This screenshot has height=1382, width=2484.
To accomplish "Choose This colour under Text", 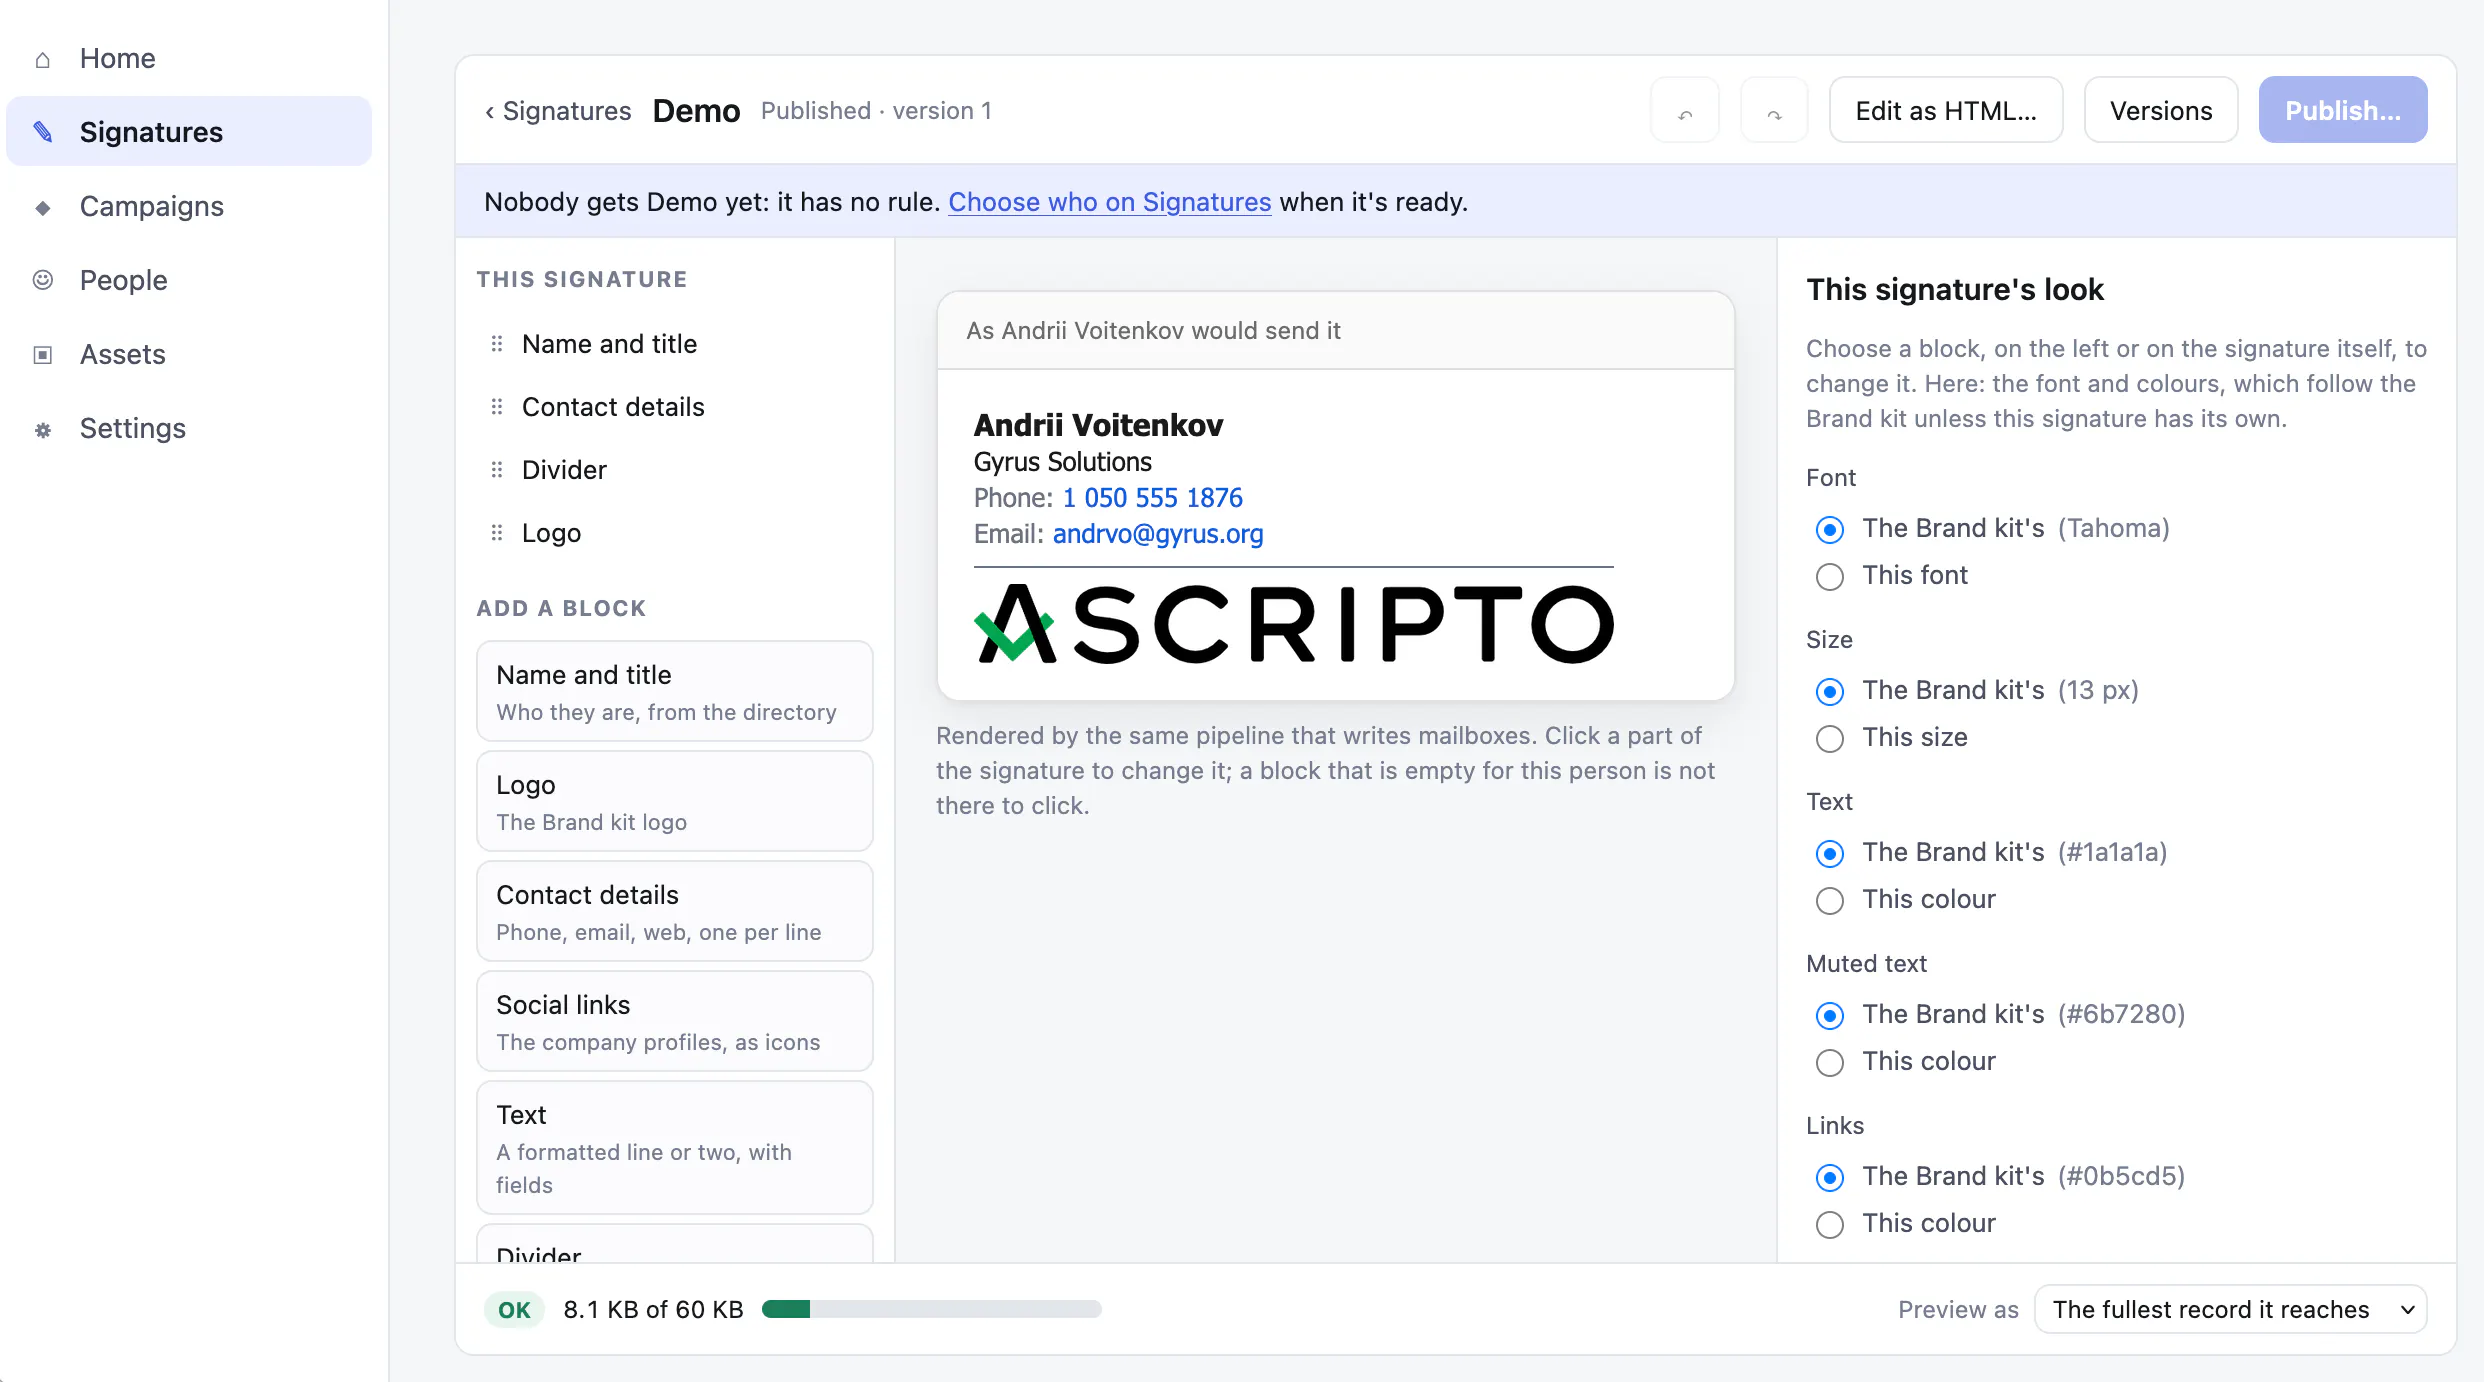I will pyautogui.click(x=1830, y=900).
